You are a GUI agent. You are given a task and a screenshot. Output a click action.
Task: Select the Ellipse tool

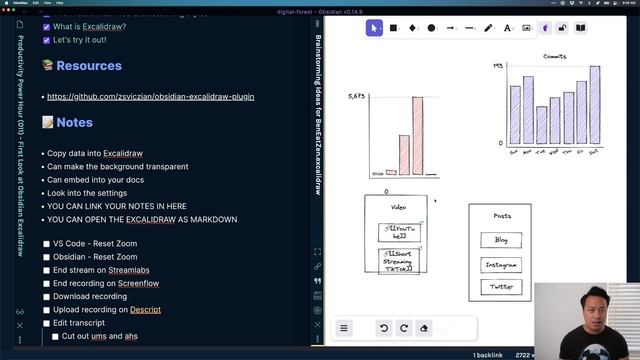point(431,28)
